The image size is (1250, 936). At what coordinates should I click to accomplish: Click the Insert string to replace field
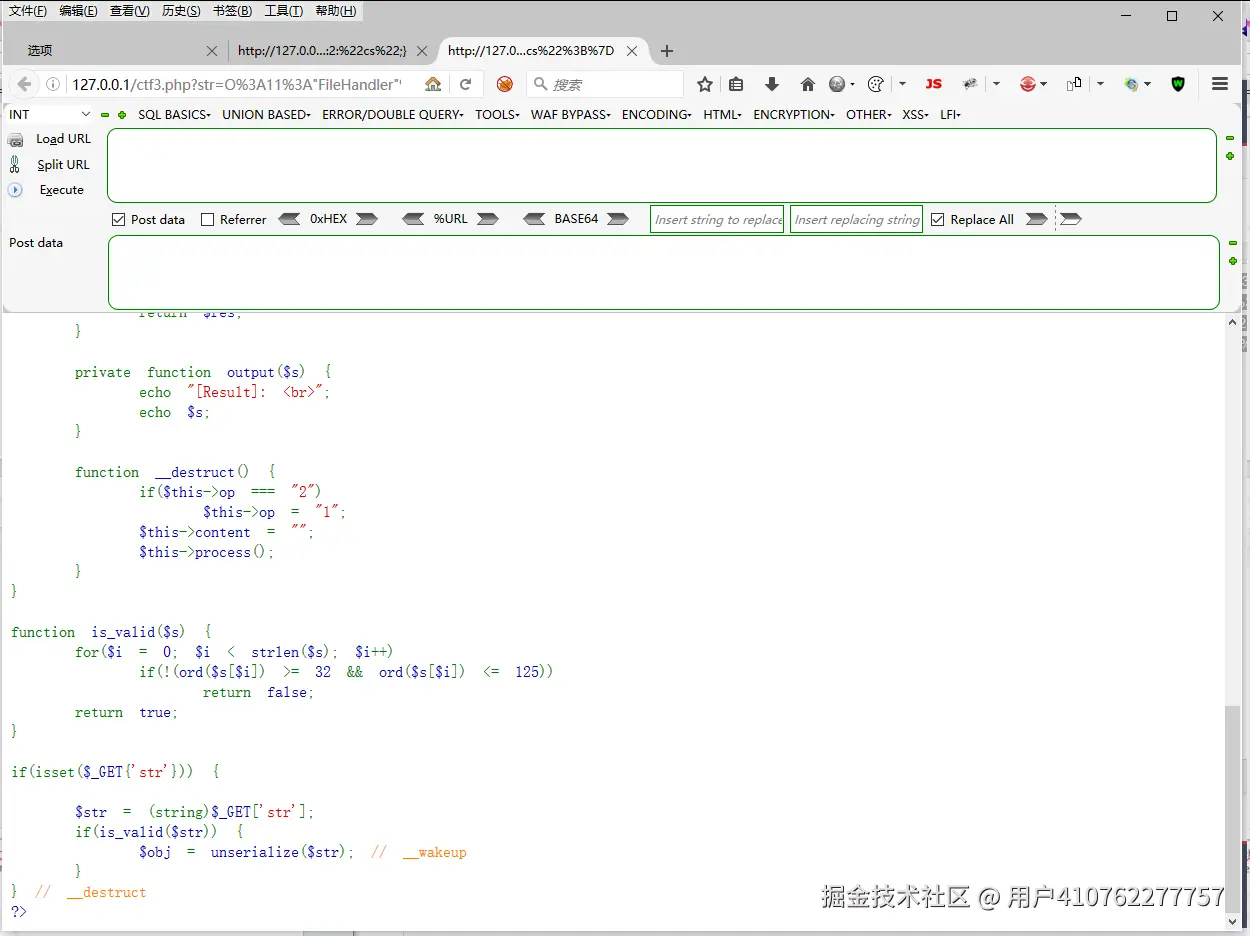click(x=716, y=219)
